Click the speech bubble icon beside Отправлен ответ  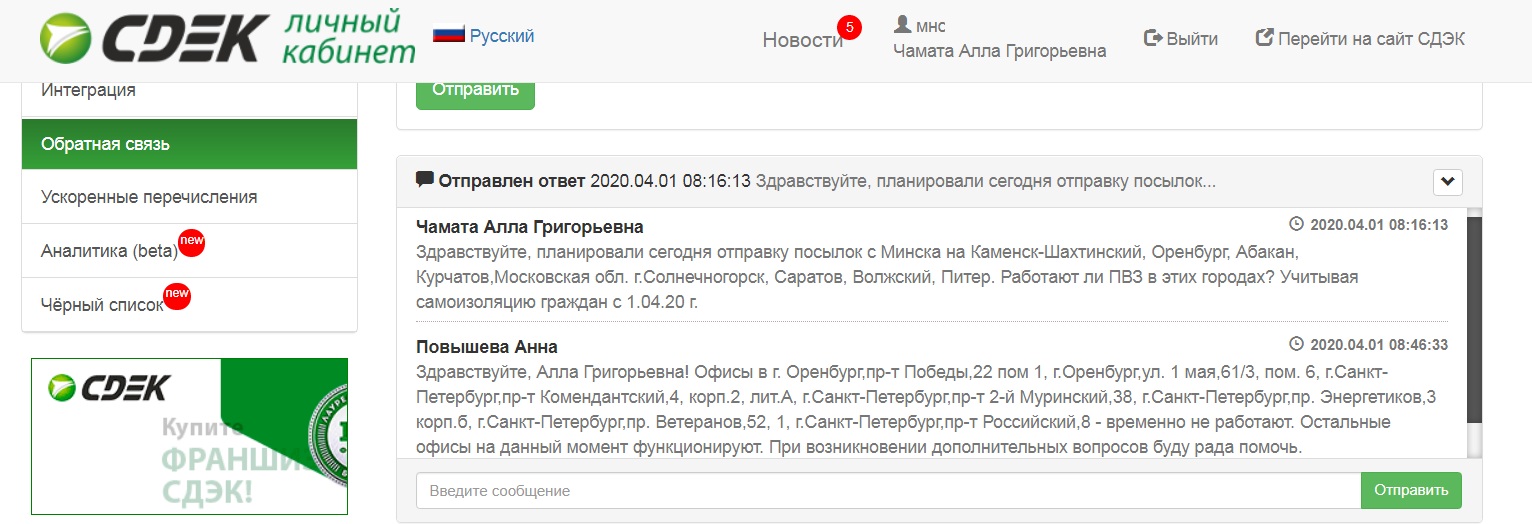[x=425, y=180]
